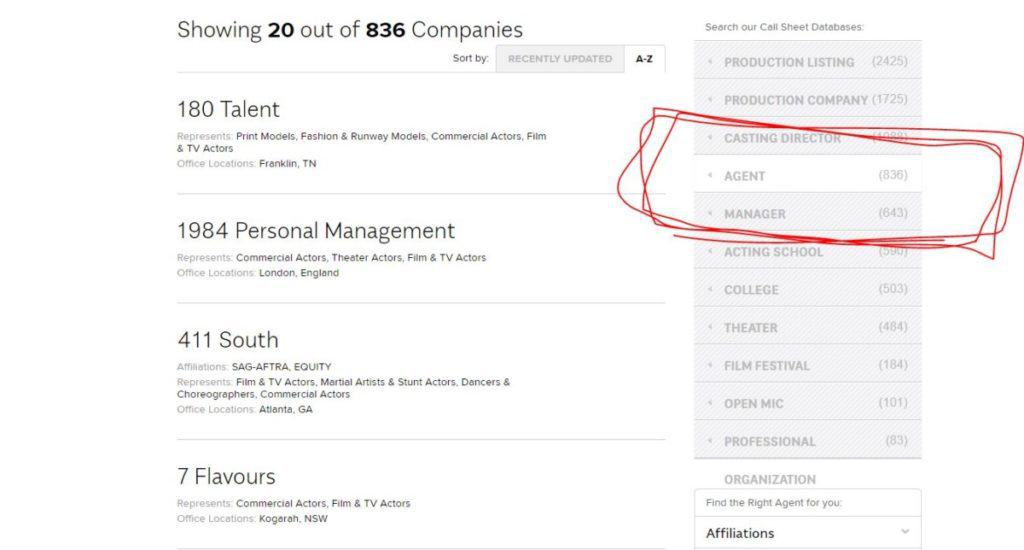Click the arrow icon beside College
This screenshot has width=1024, height=550.
[710, 290]
